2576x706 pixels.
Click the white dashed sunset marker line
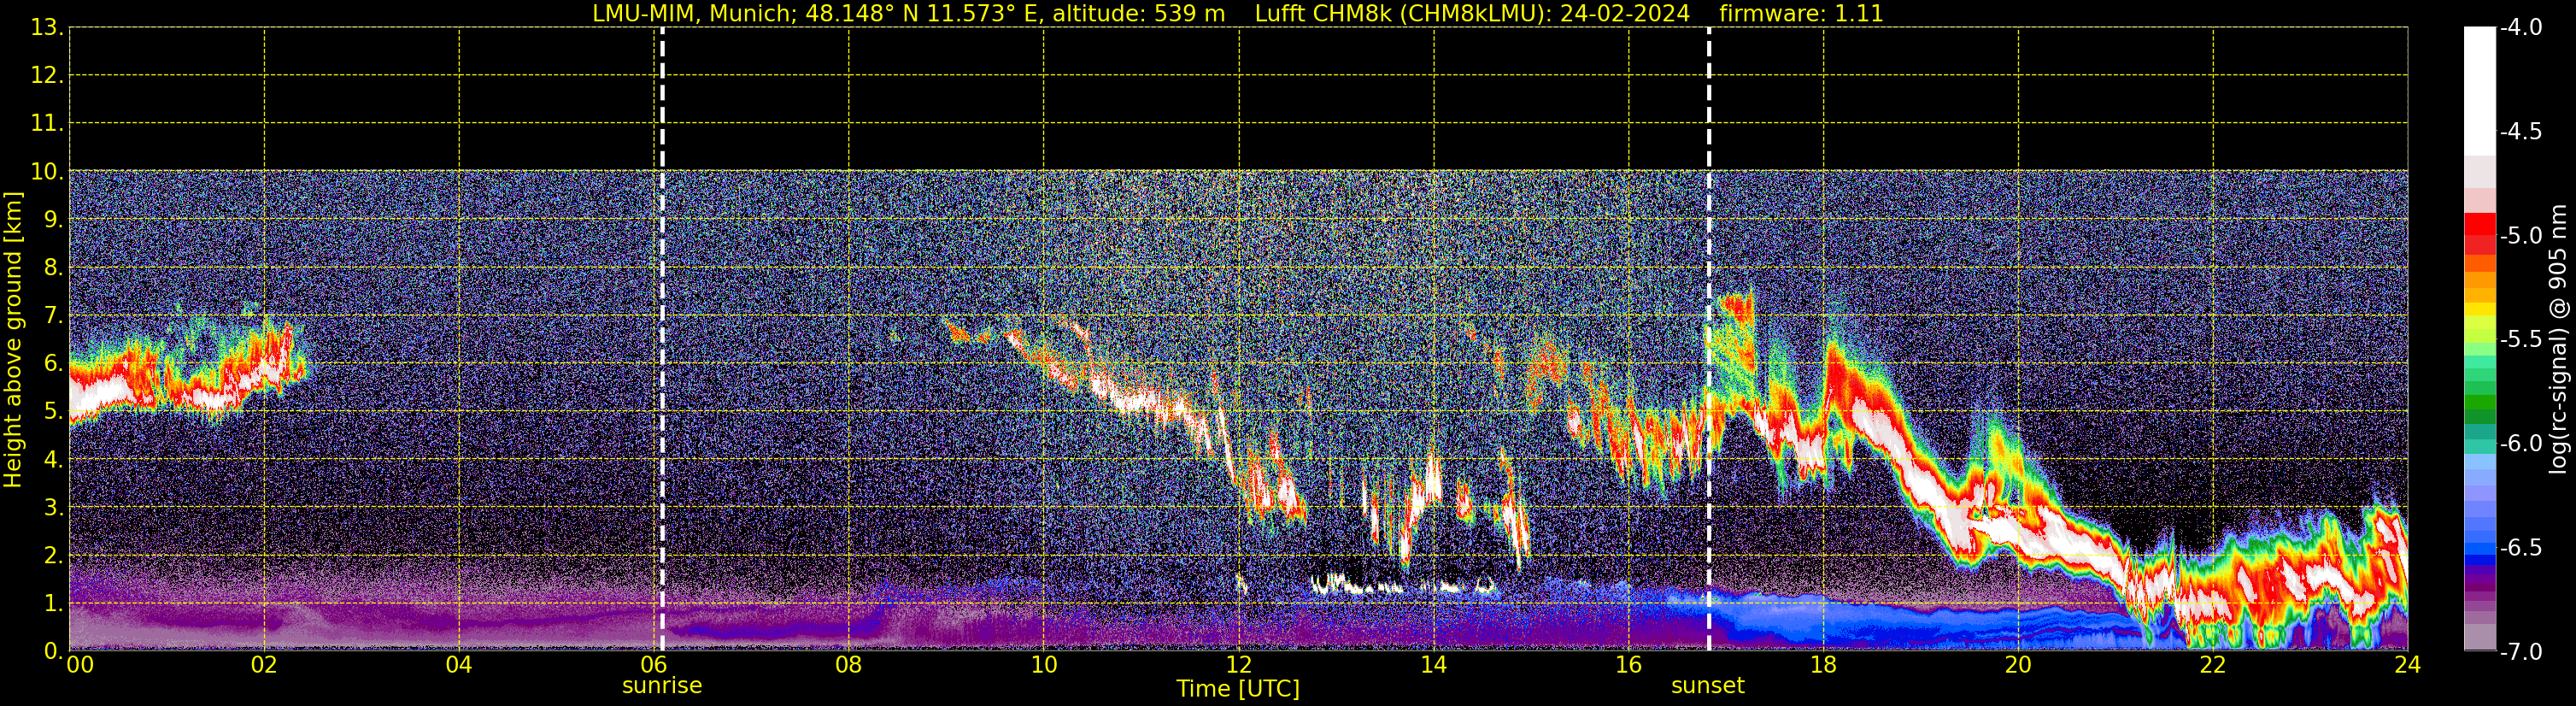click(x=1709, y=340)
